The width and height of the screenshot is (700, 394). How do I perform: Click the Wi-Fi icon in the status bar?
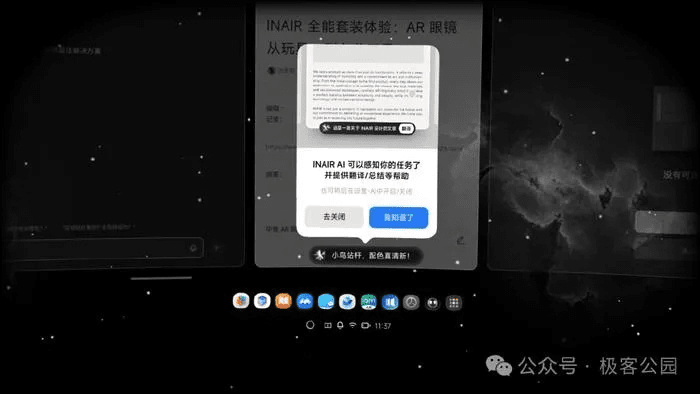pyautogui.click(x=353, y=325)
